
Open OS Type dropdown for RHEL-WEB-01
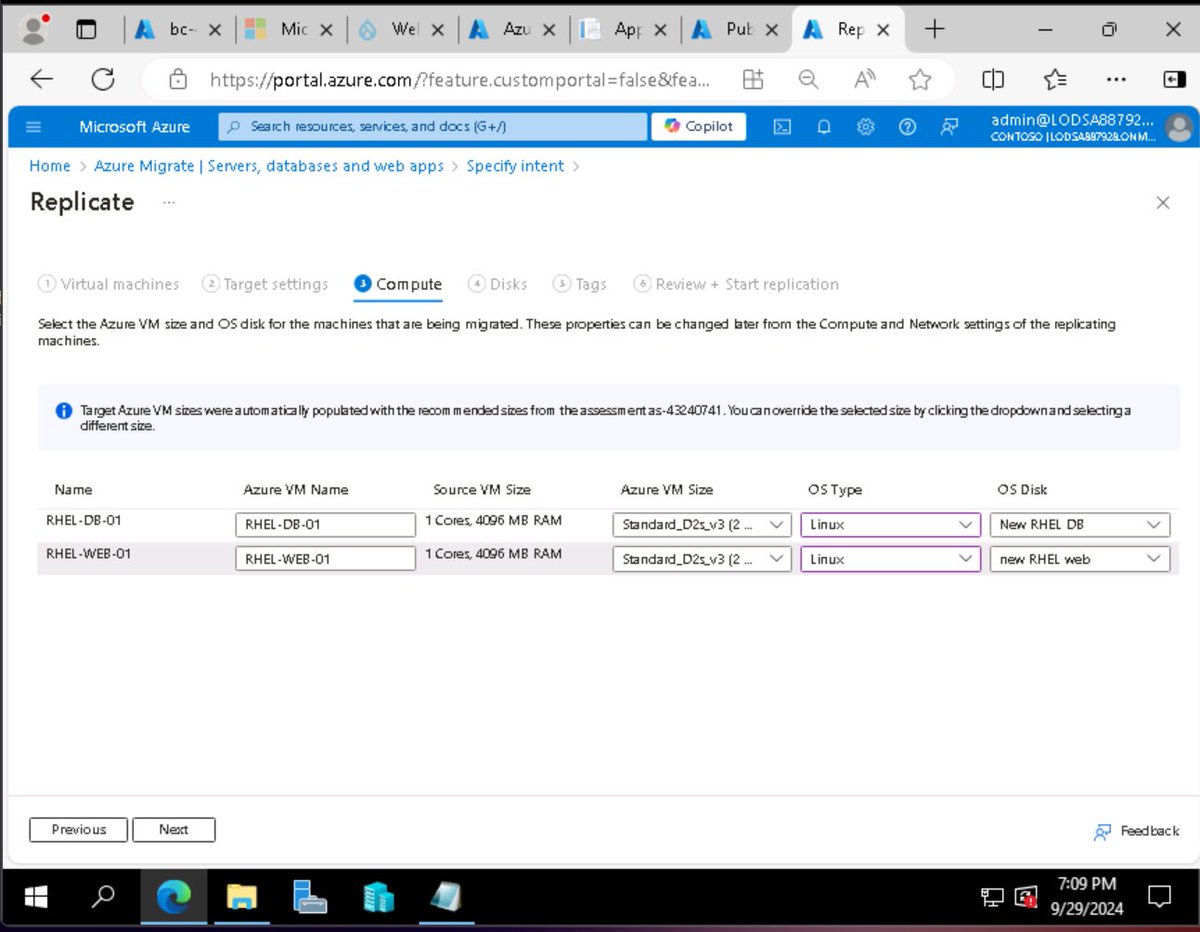pos(890,559)
